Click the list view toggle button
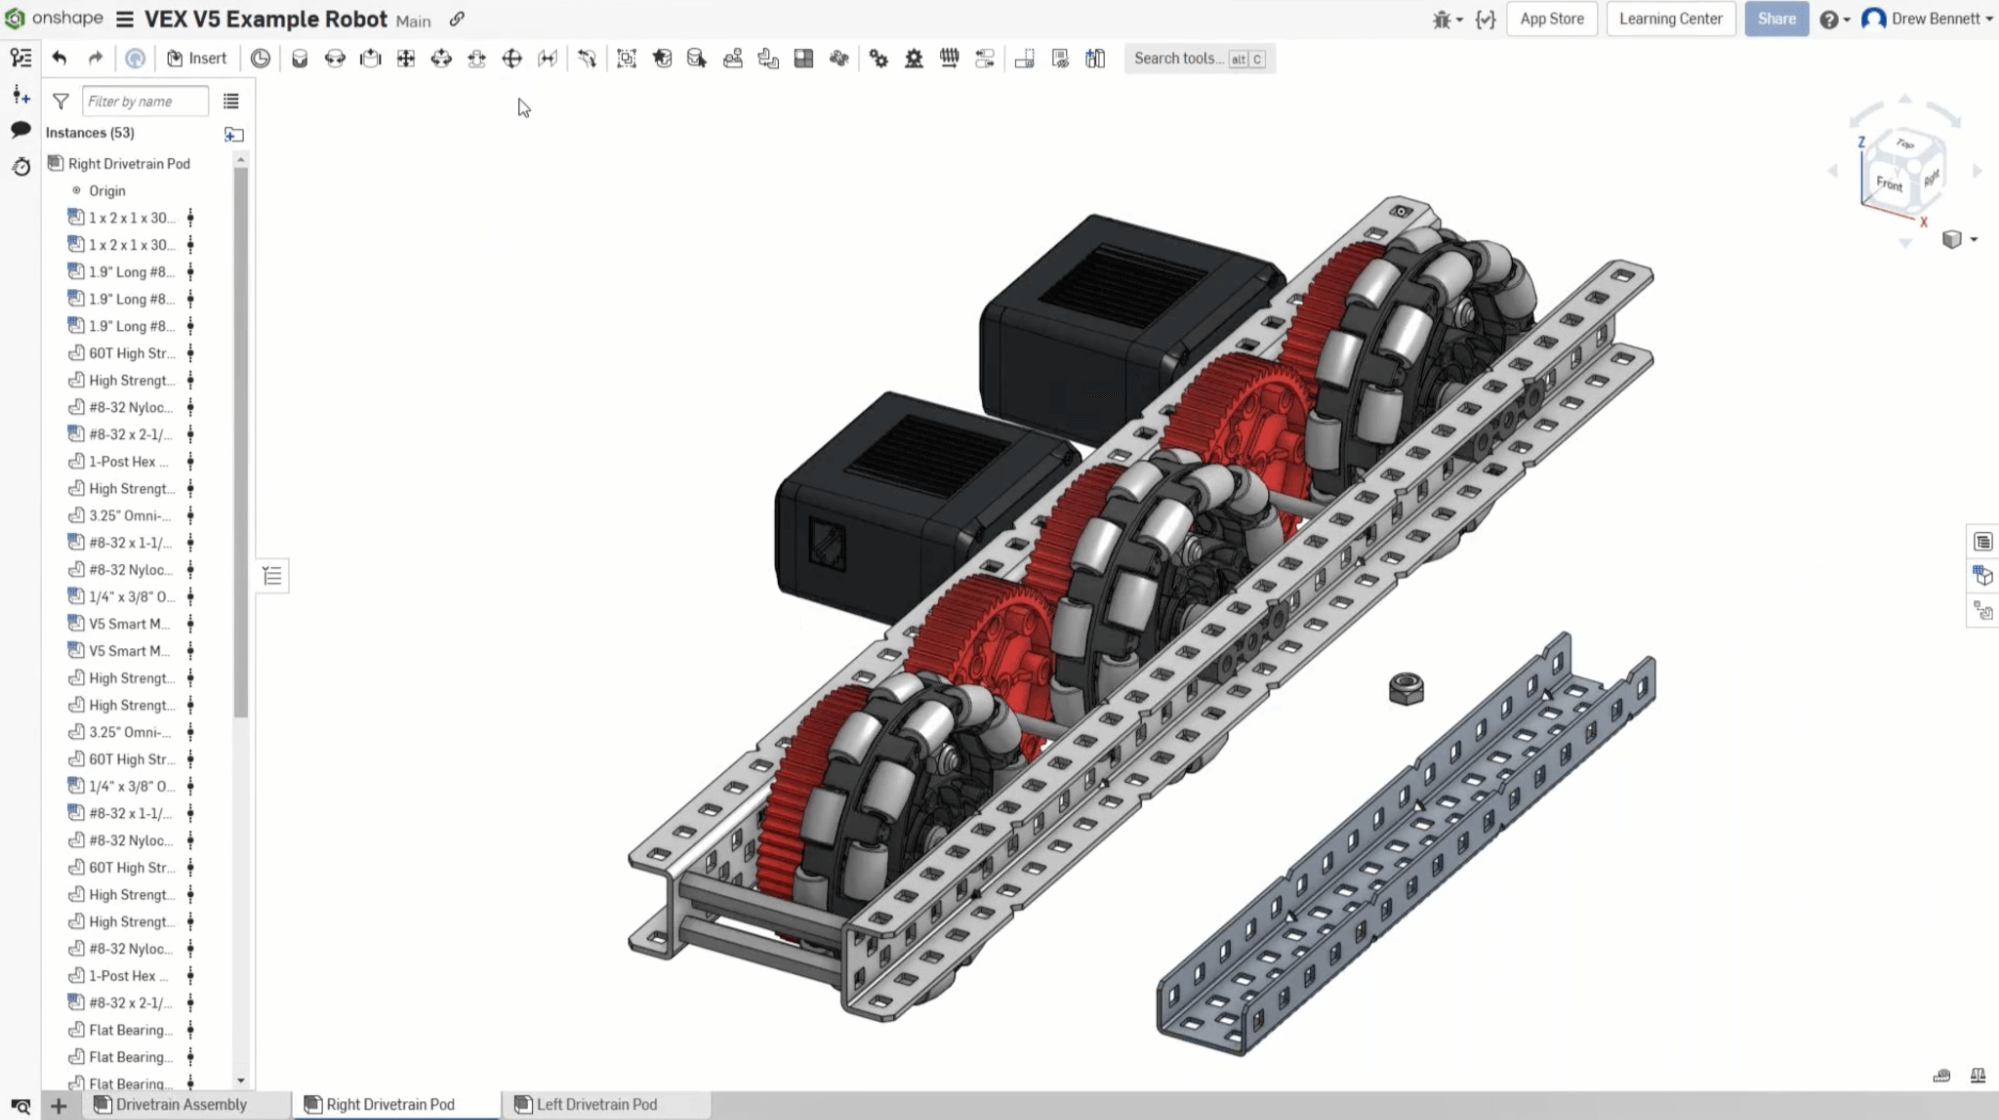Screen dimensions: 1999x1120 click(231, 100)
